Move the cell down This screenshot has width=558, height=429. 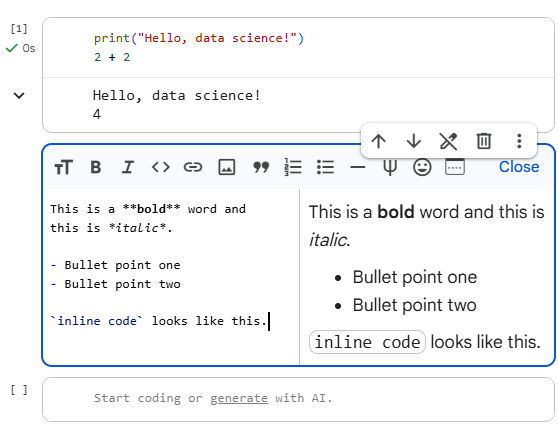414,141
